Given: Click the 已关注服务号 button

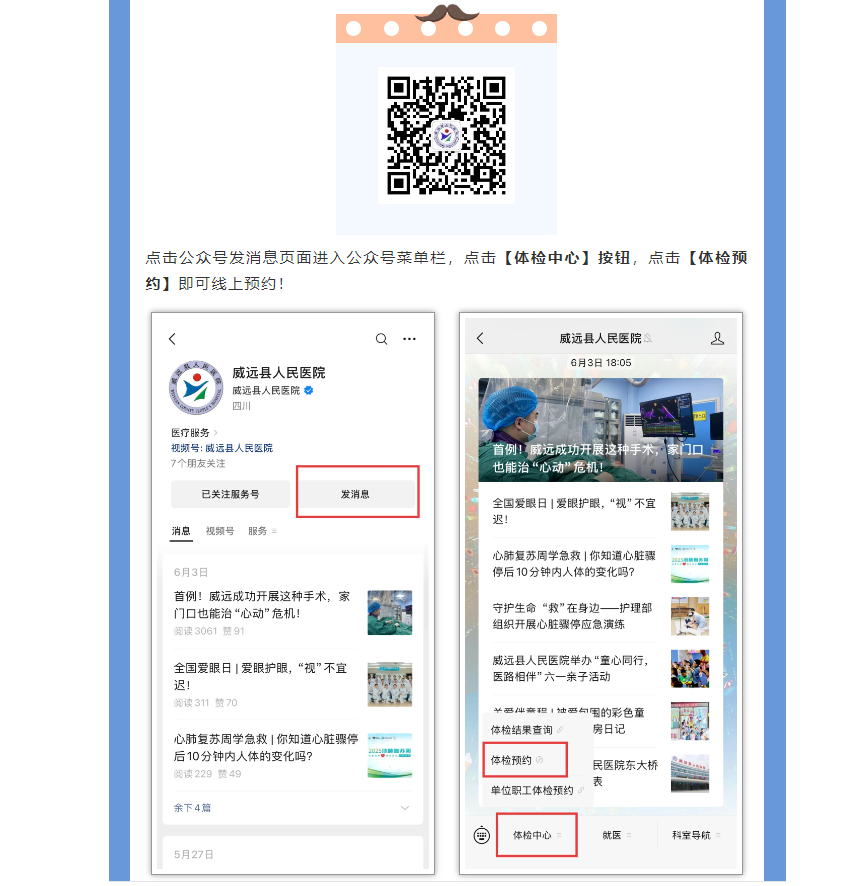Looking at the screenshot, I should pyautogui.click(x=230, y=494).
